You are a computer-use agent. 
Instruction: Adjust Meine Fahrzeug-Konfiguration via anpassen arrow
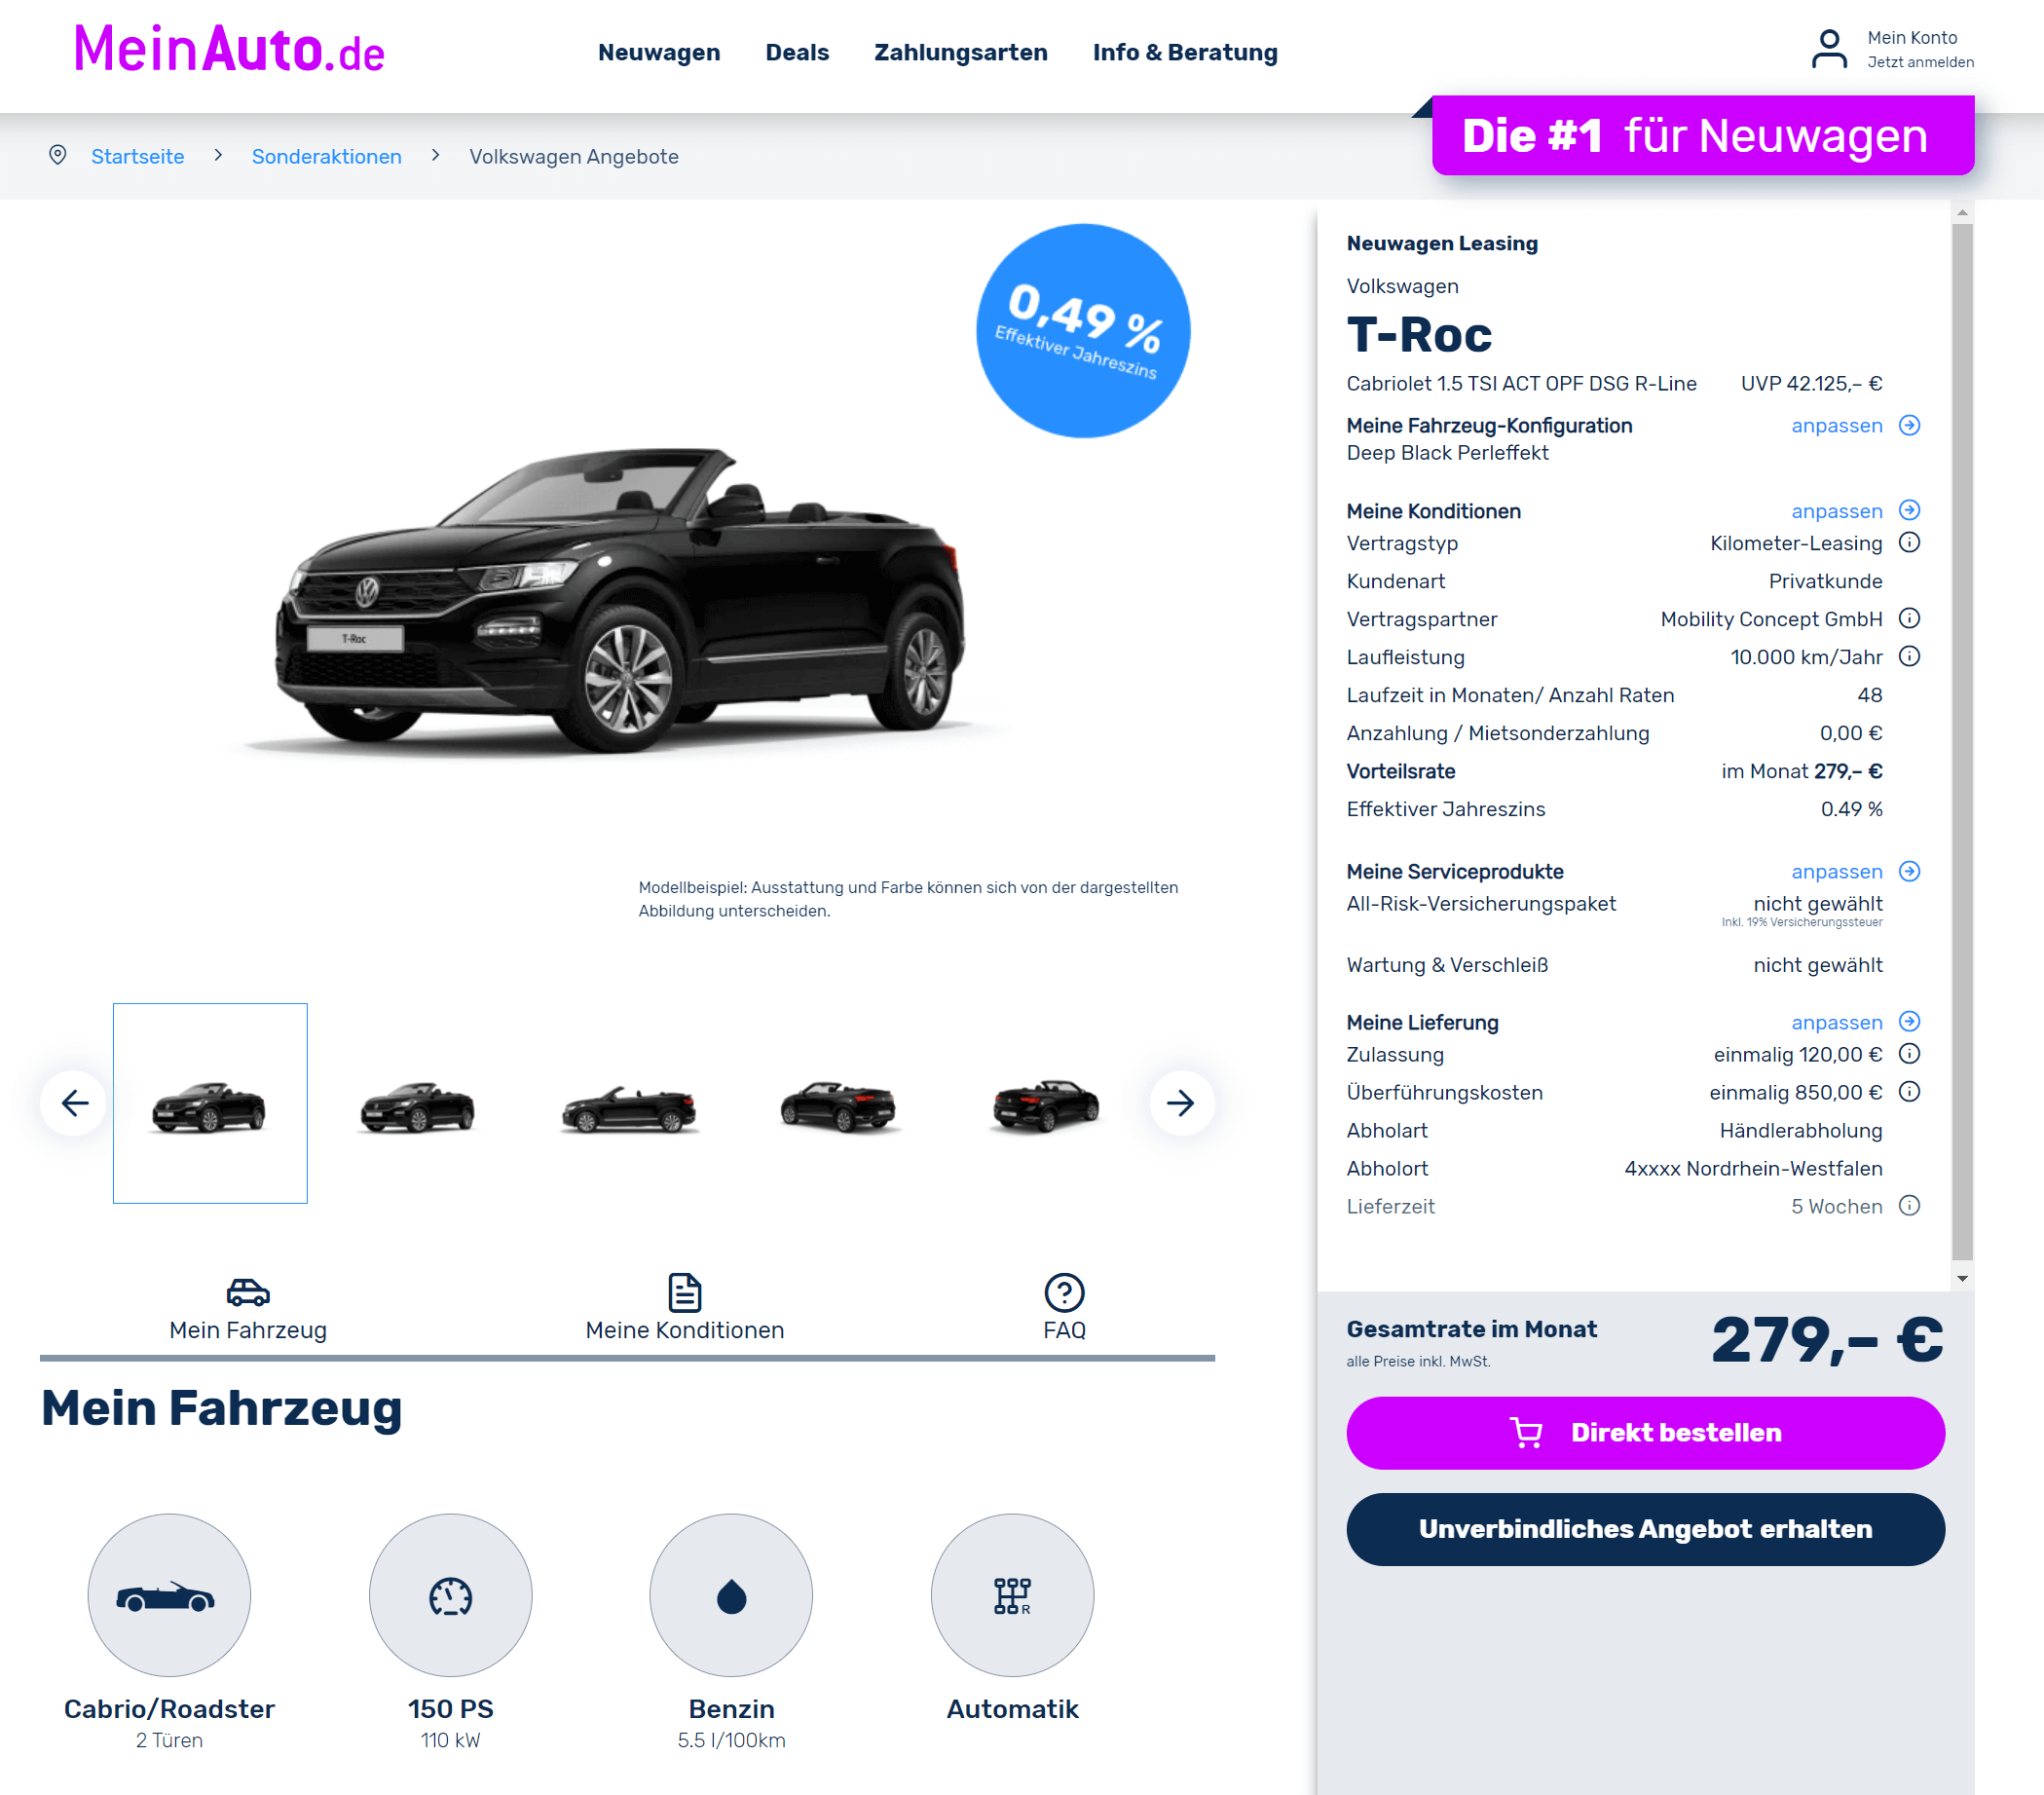pyautogui.click(x=1909, y=426)
